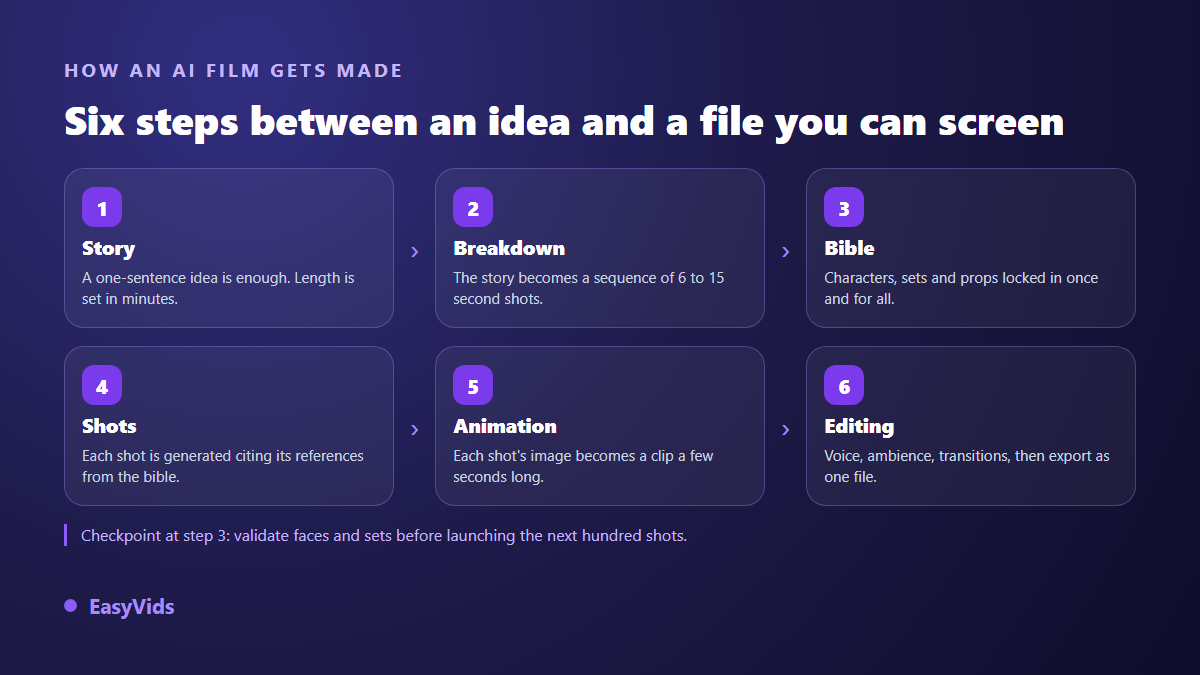Click text 'Each shot is generated citing its references'

tap(223, 455)
